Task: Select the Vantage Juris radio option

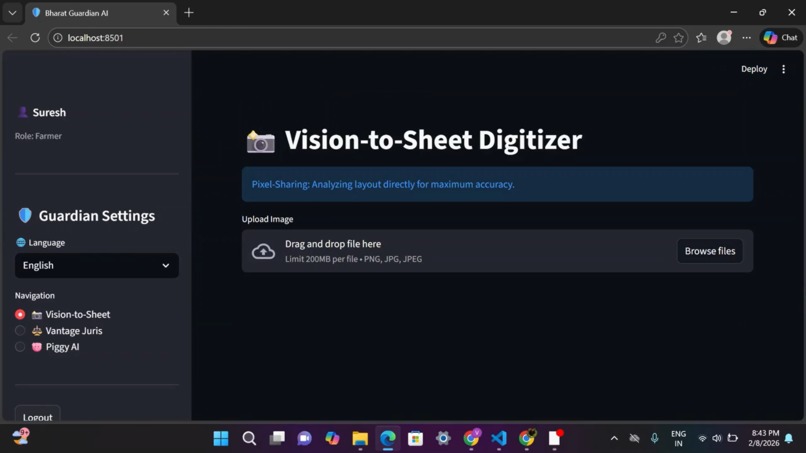Action: tap(20, 331)
